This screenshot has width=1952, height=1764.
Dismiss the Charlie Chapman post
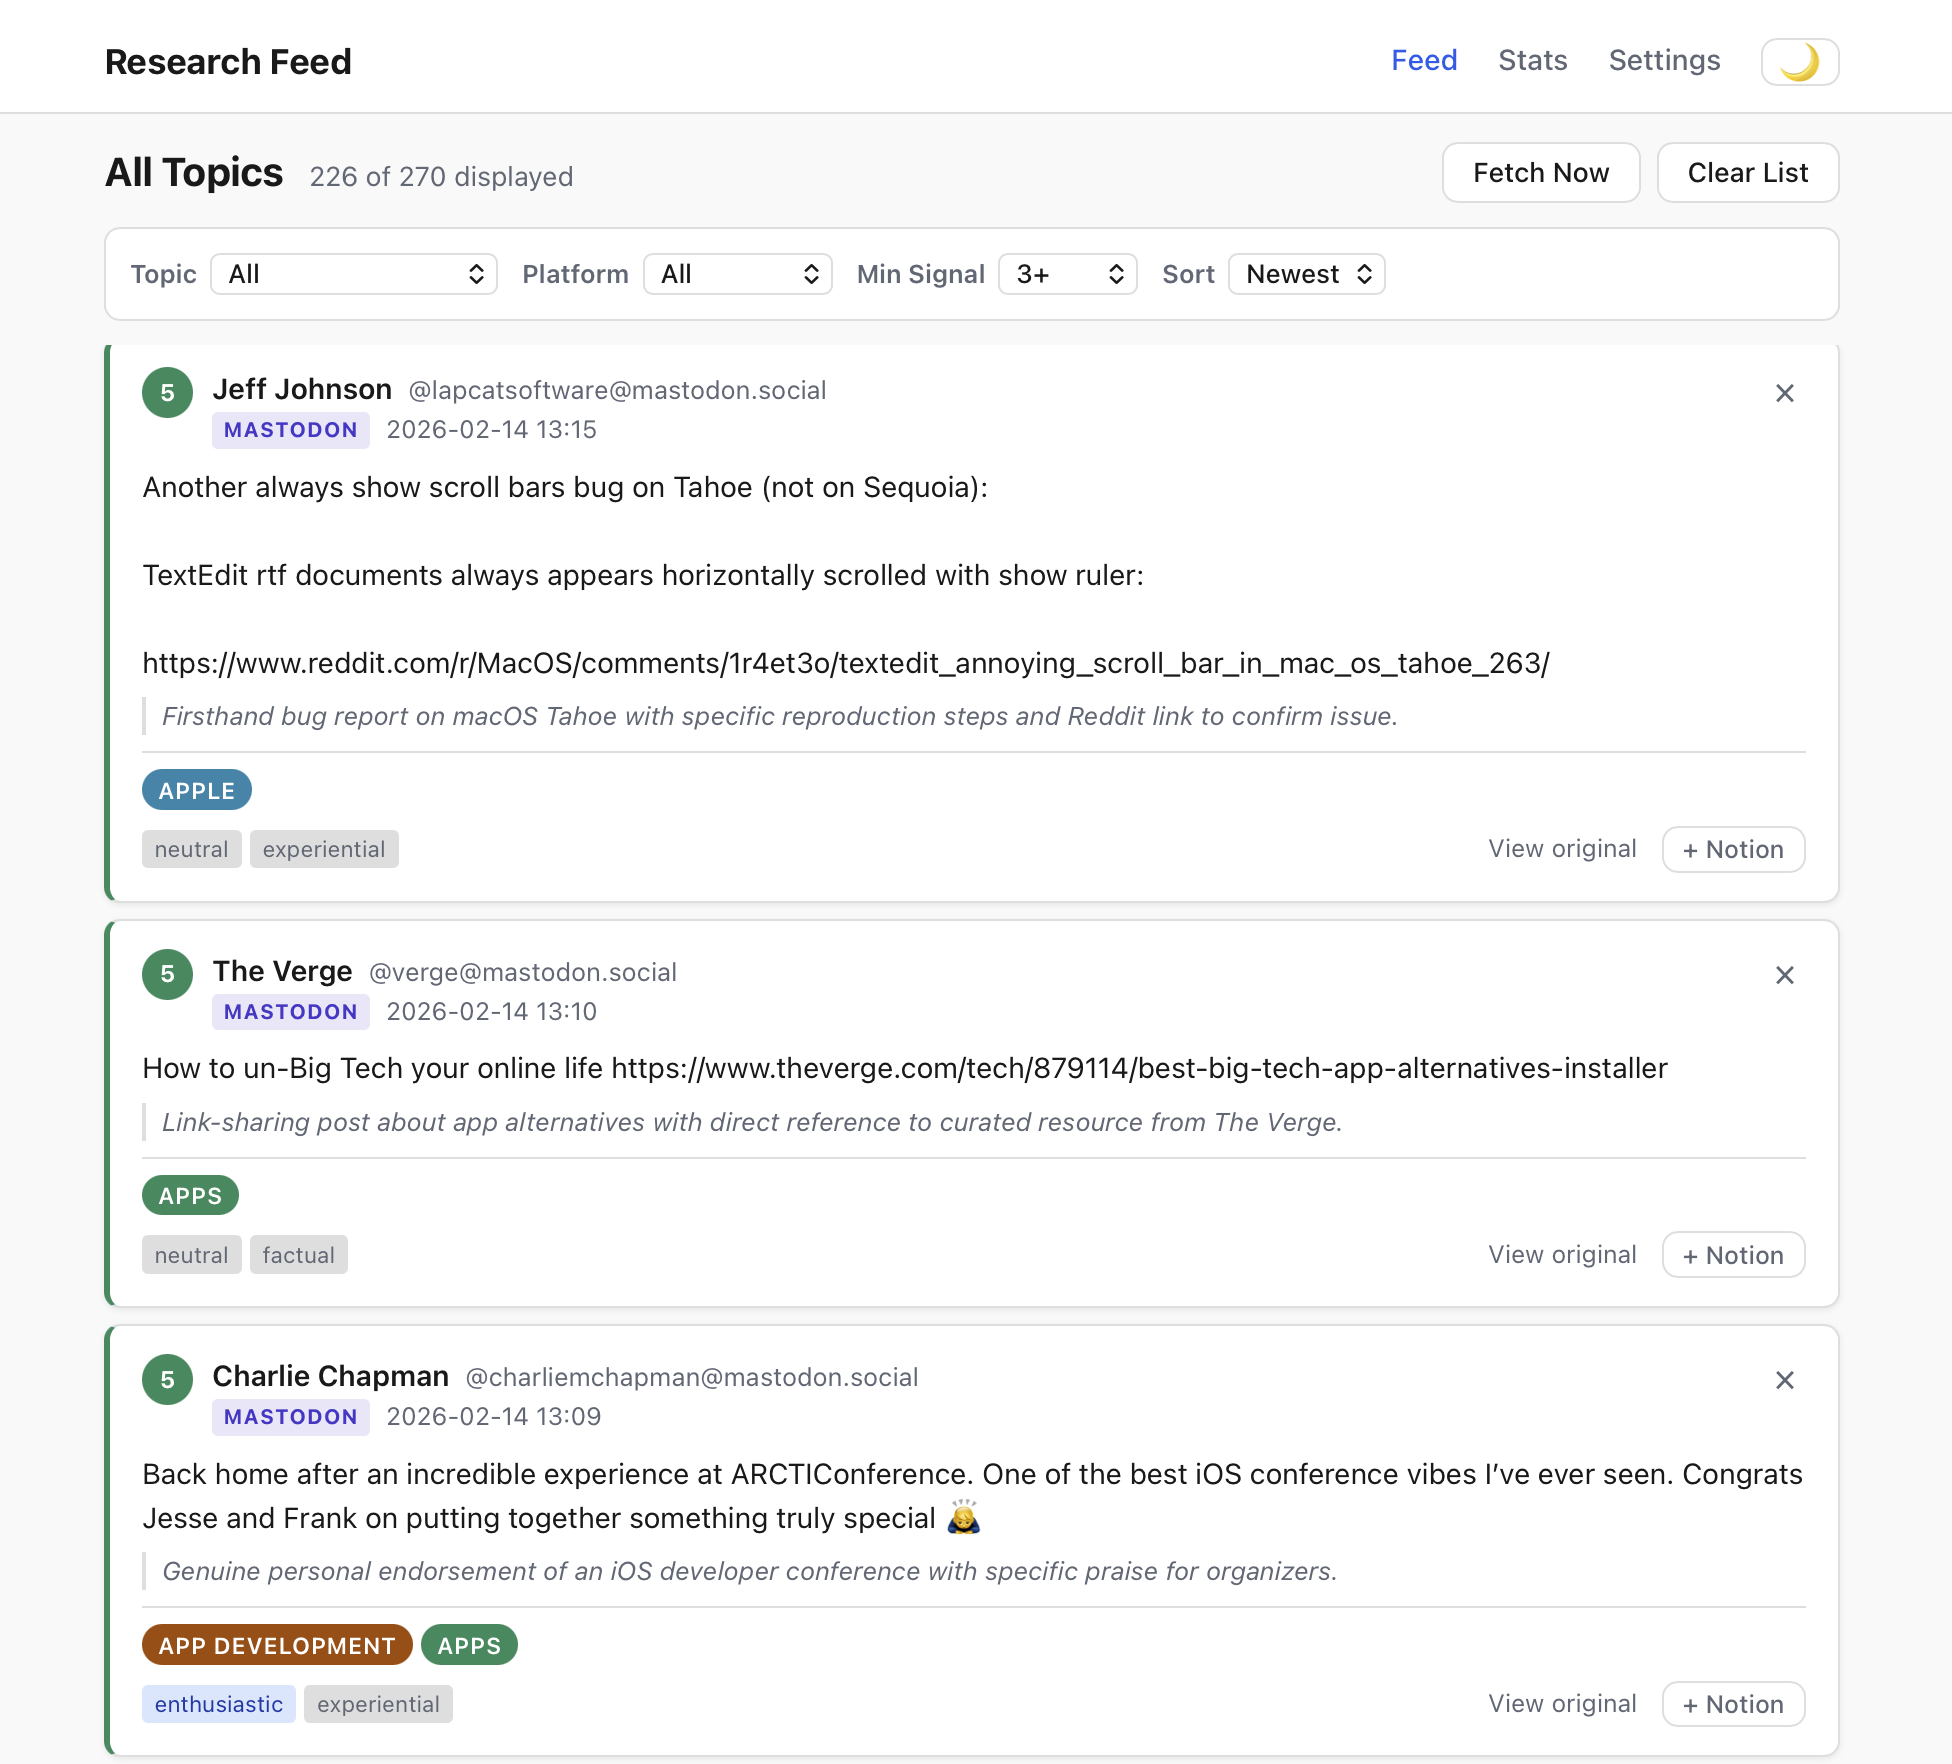tap(1784, 1380)
